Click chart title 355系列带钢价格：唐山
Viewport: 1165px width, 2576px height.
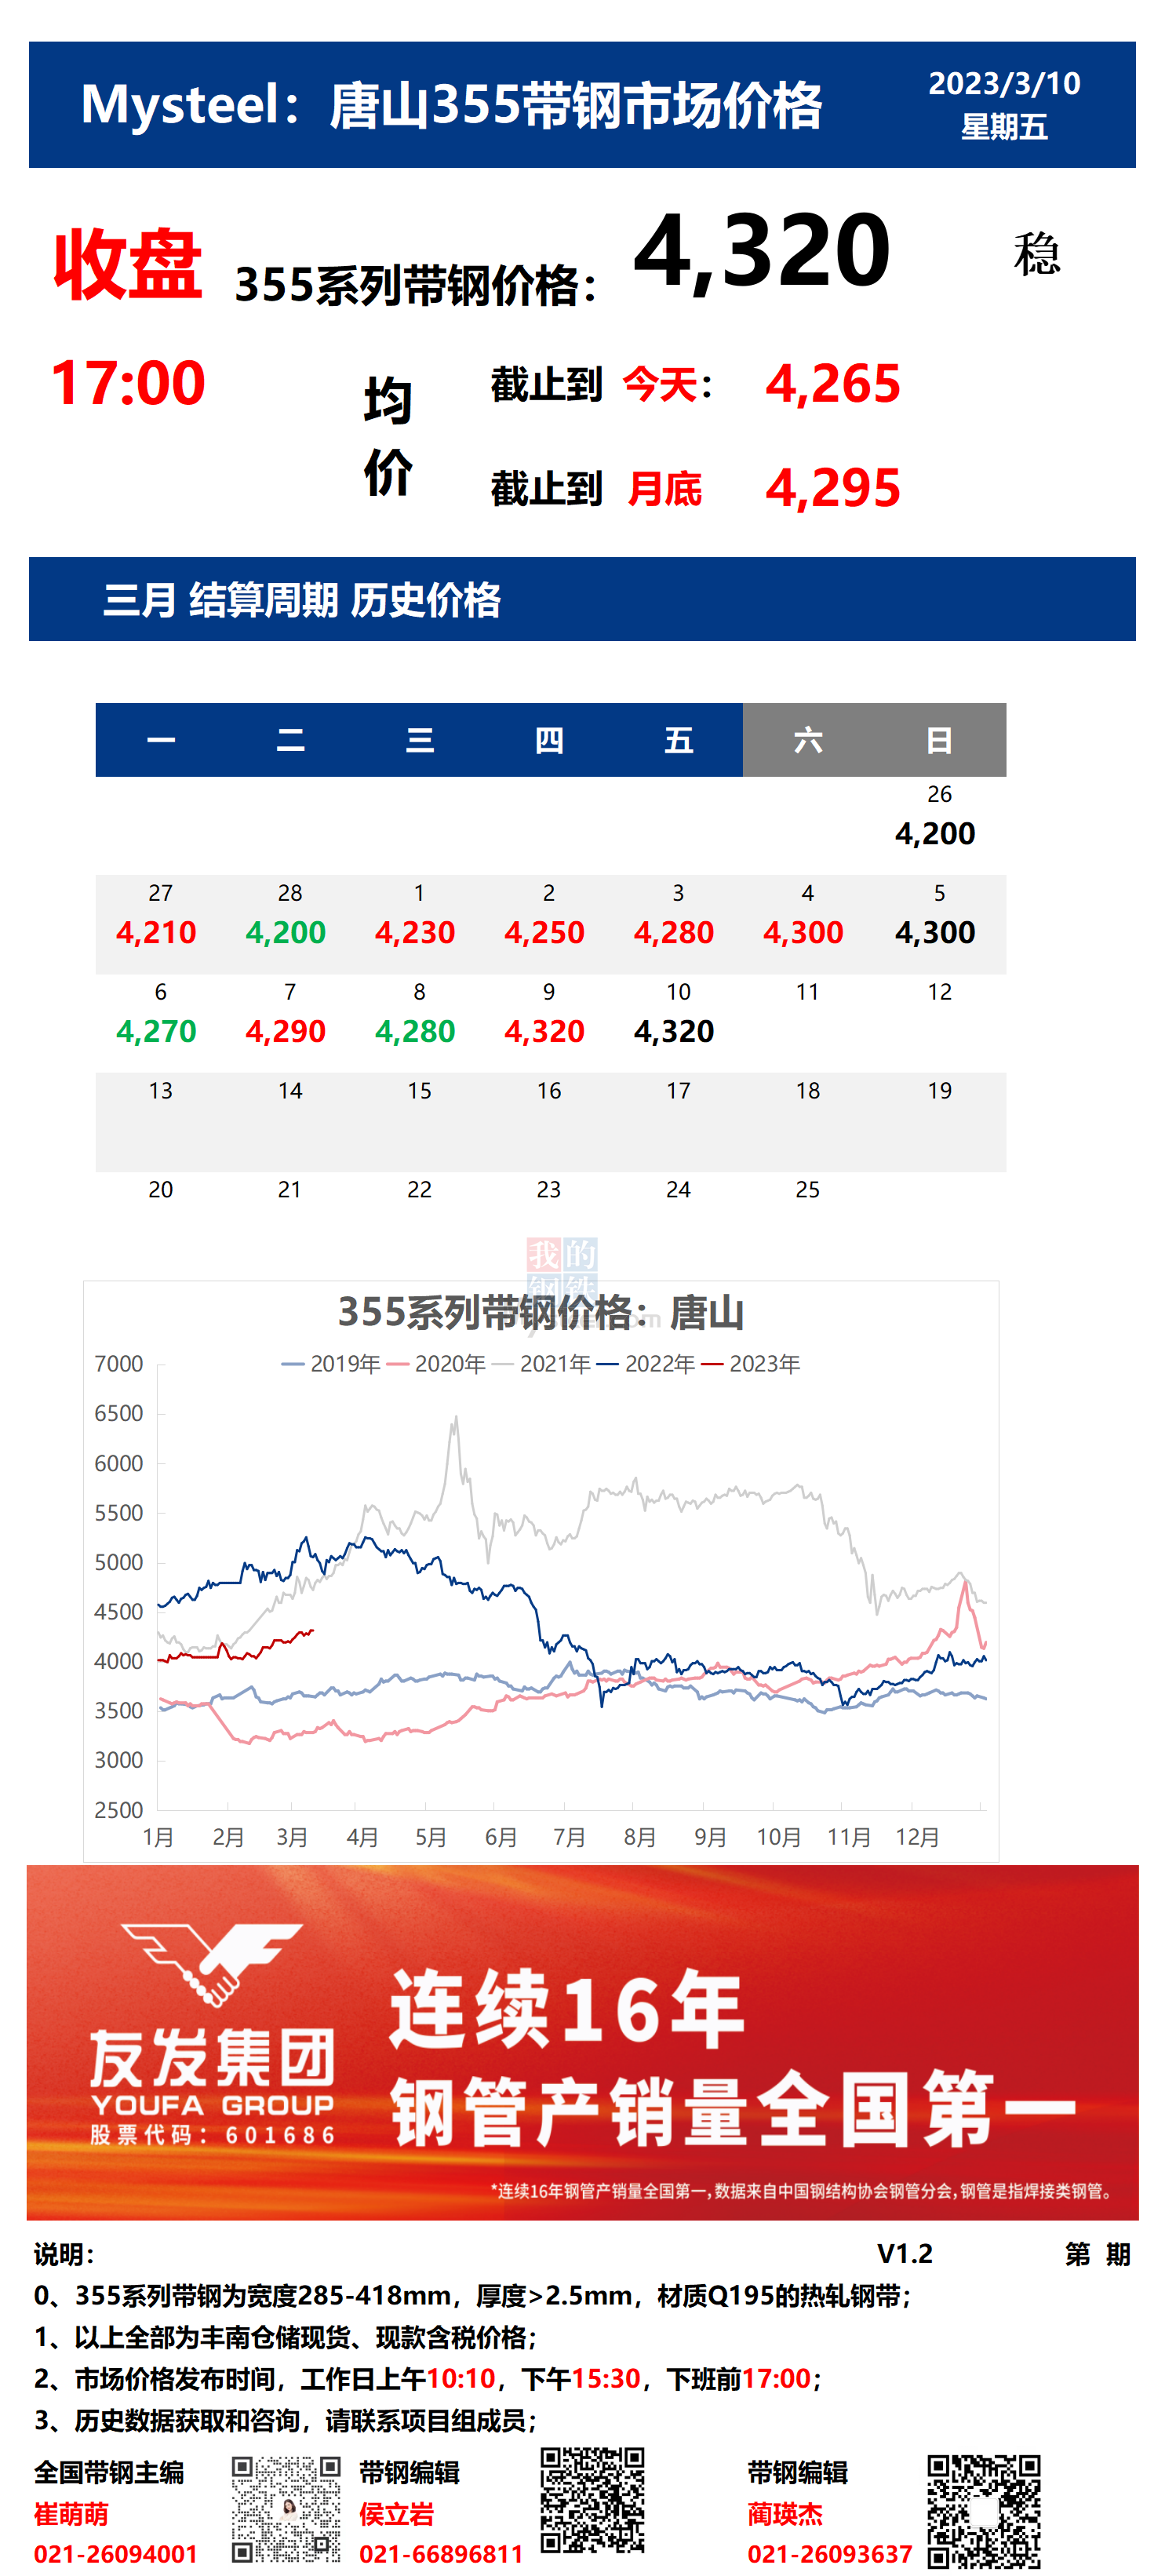[x=541, y=1312]
